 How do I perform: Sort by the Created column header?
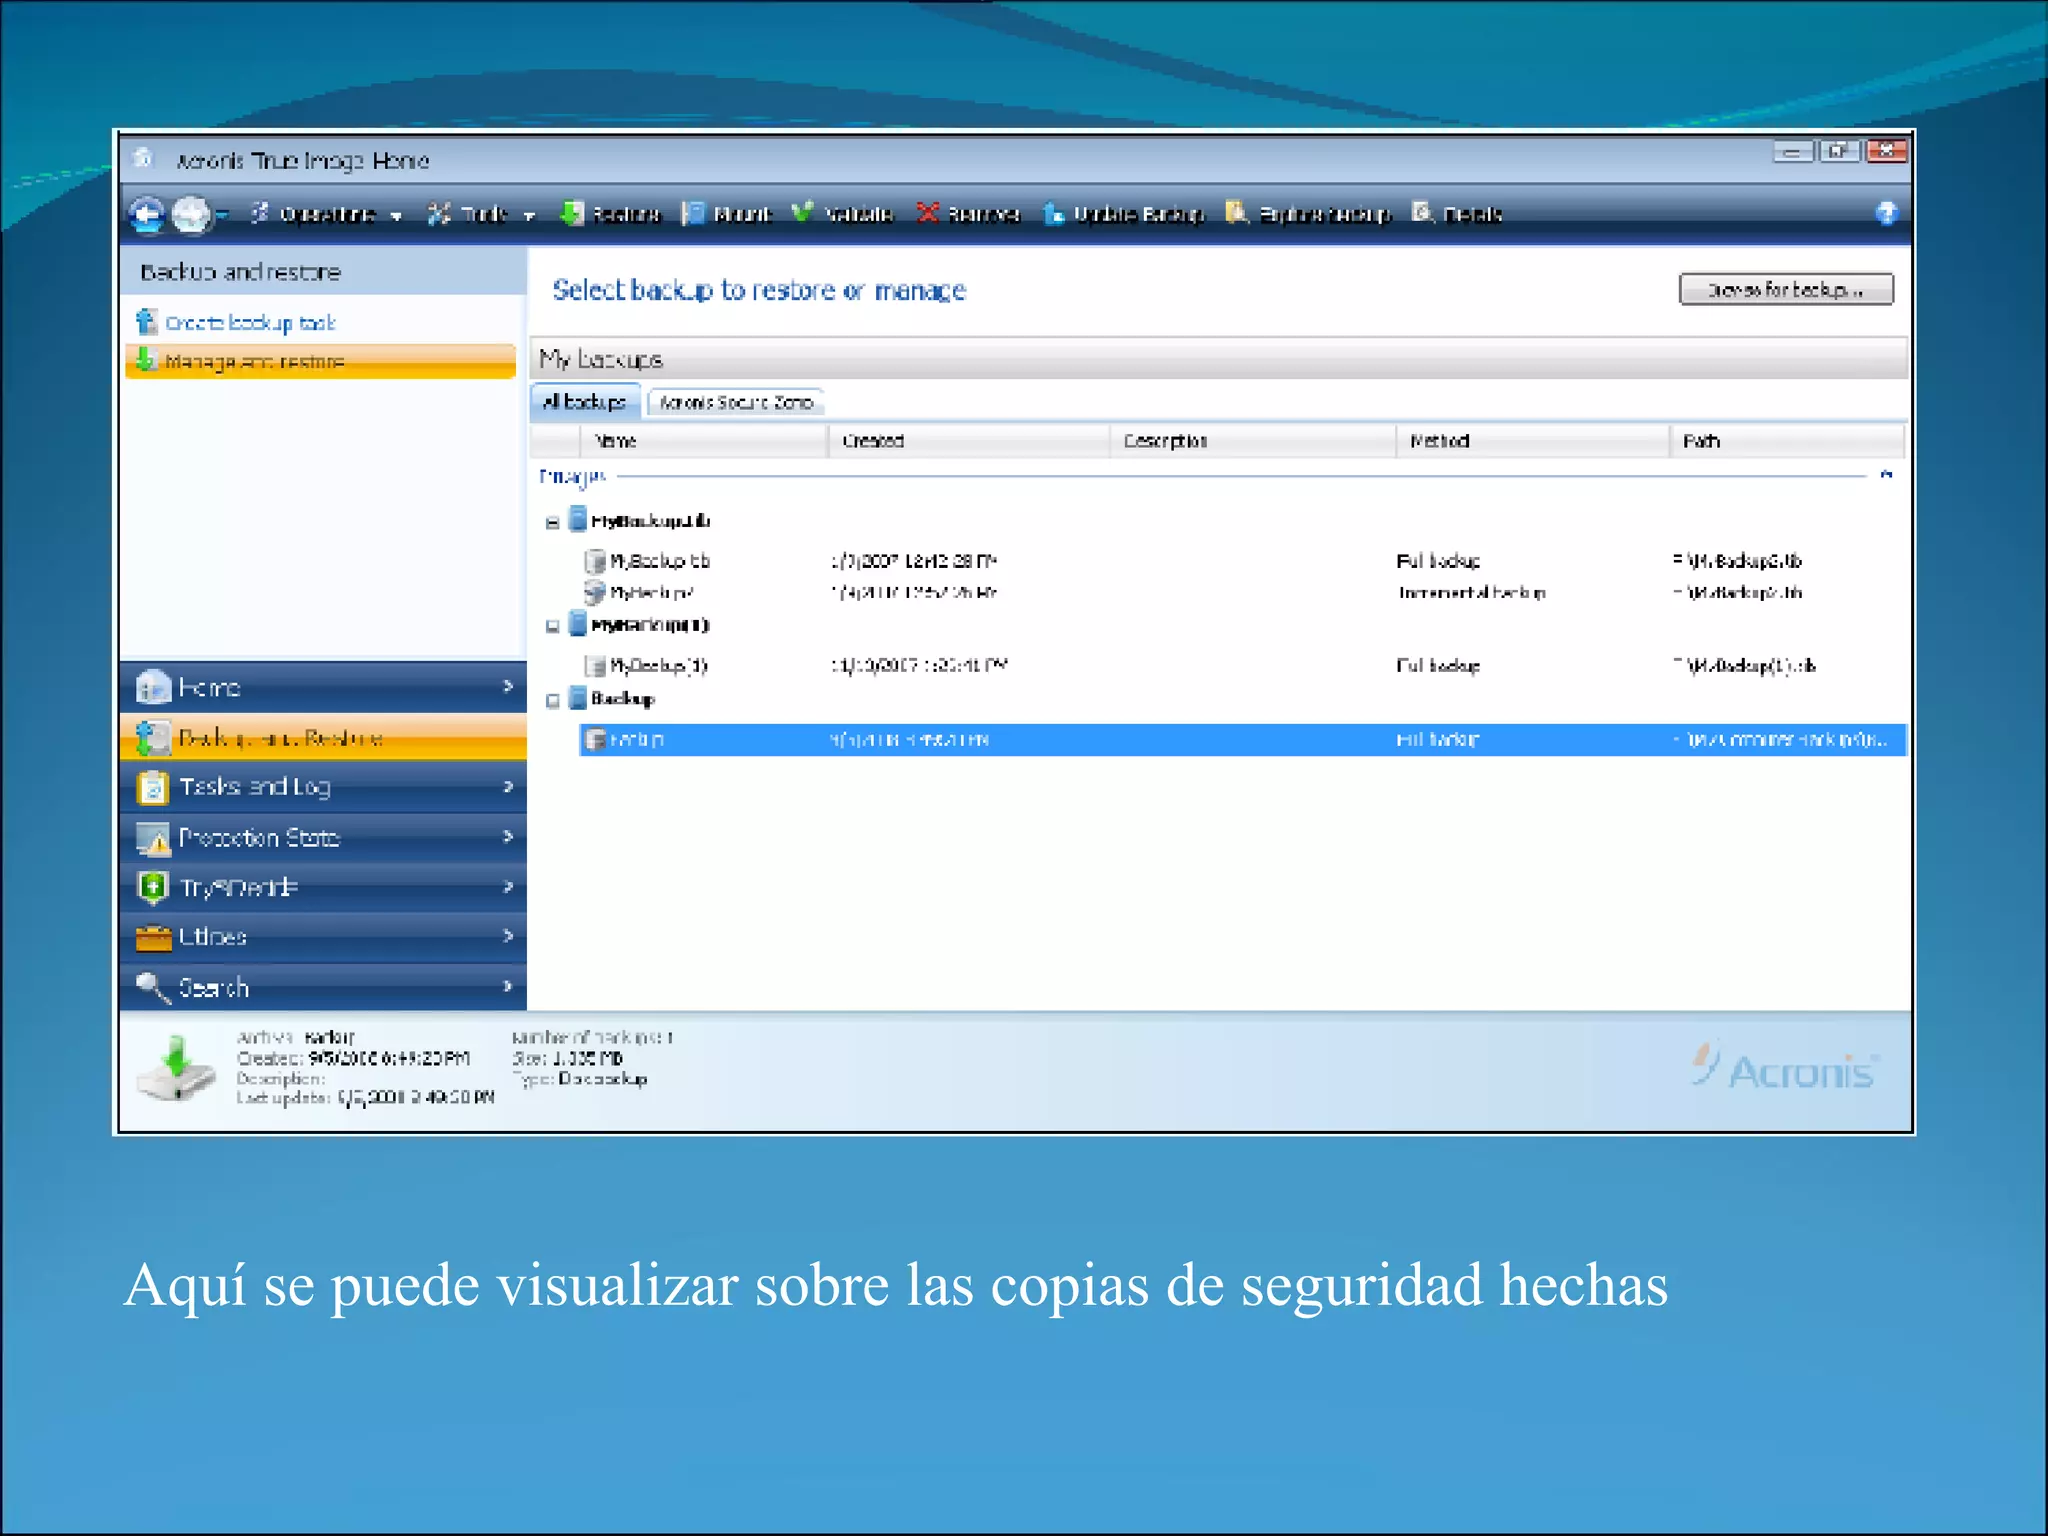[x=969, y=441]
